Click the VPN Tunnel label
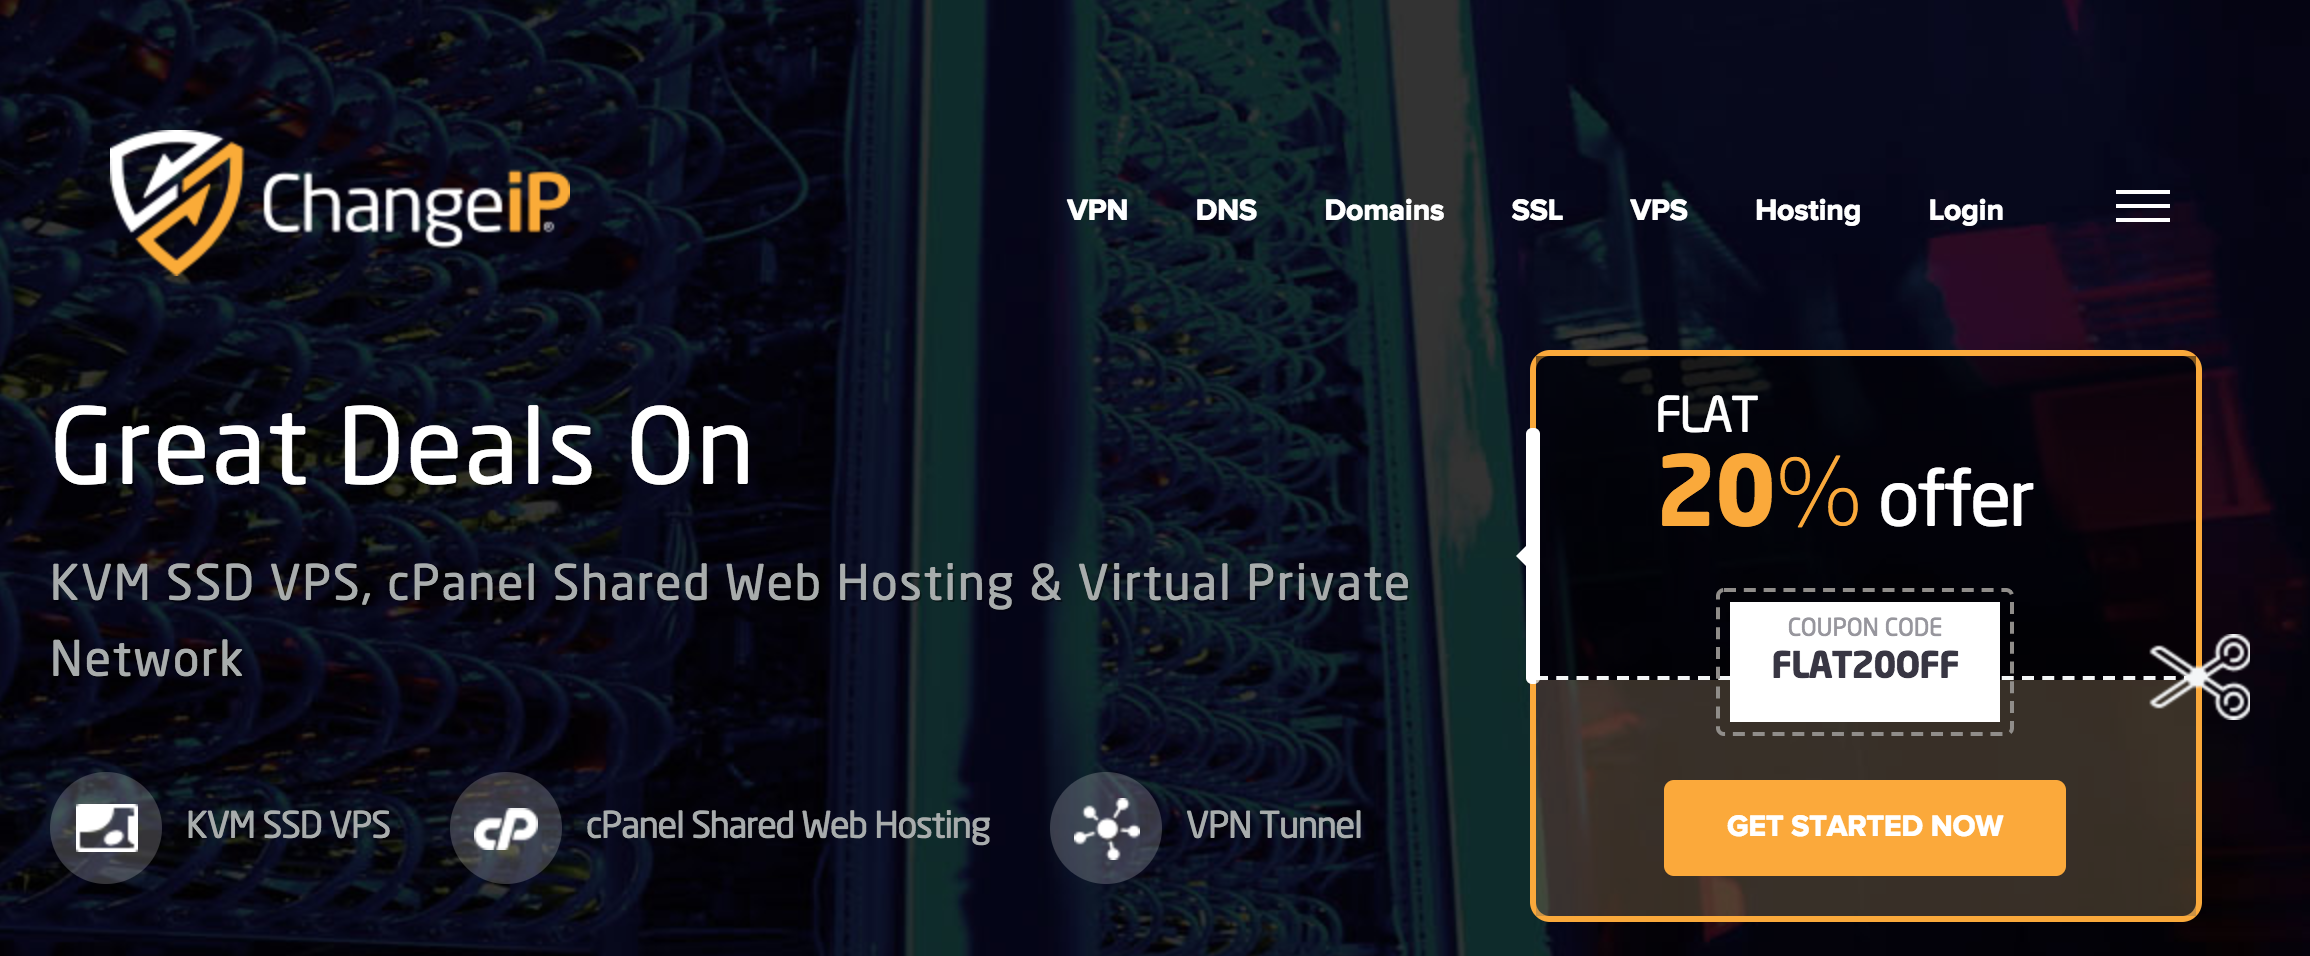Image resolution: width=2310 pixels, height=956 pixels. [x=1274, y=826]
